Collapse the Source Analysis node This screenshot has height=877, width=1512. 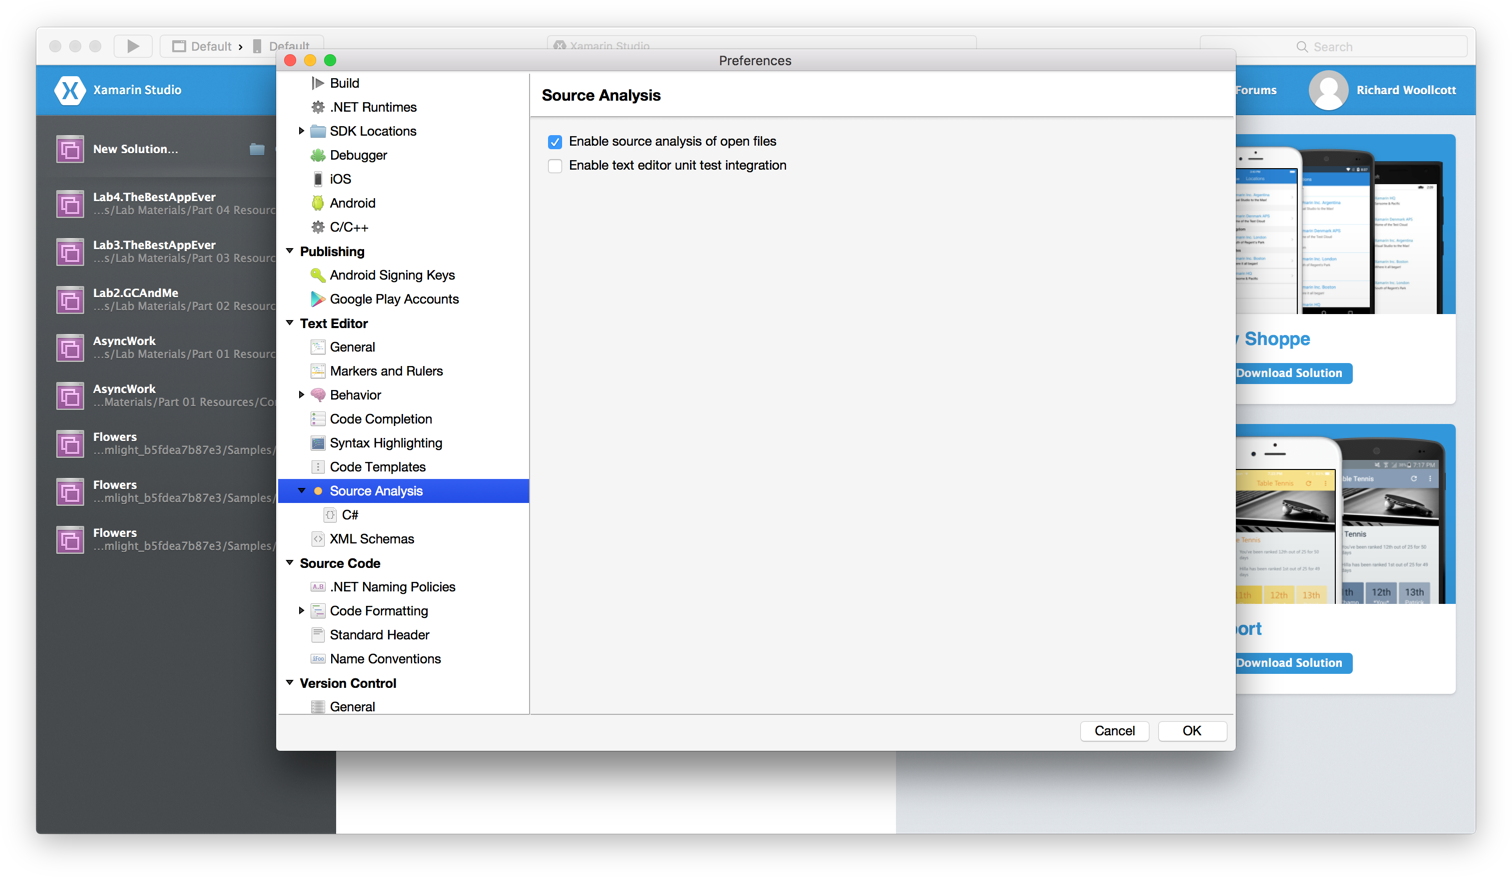coord(301,491)
